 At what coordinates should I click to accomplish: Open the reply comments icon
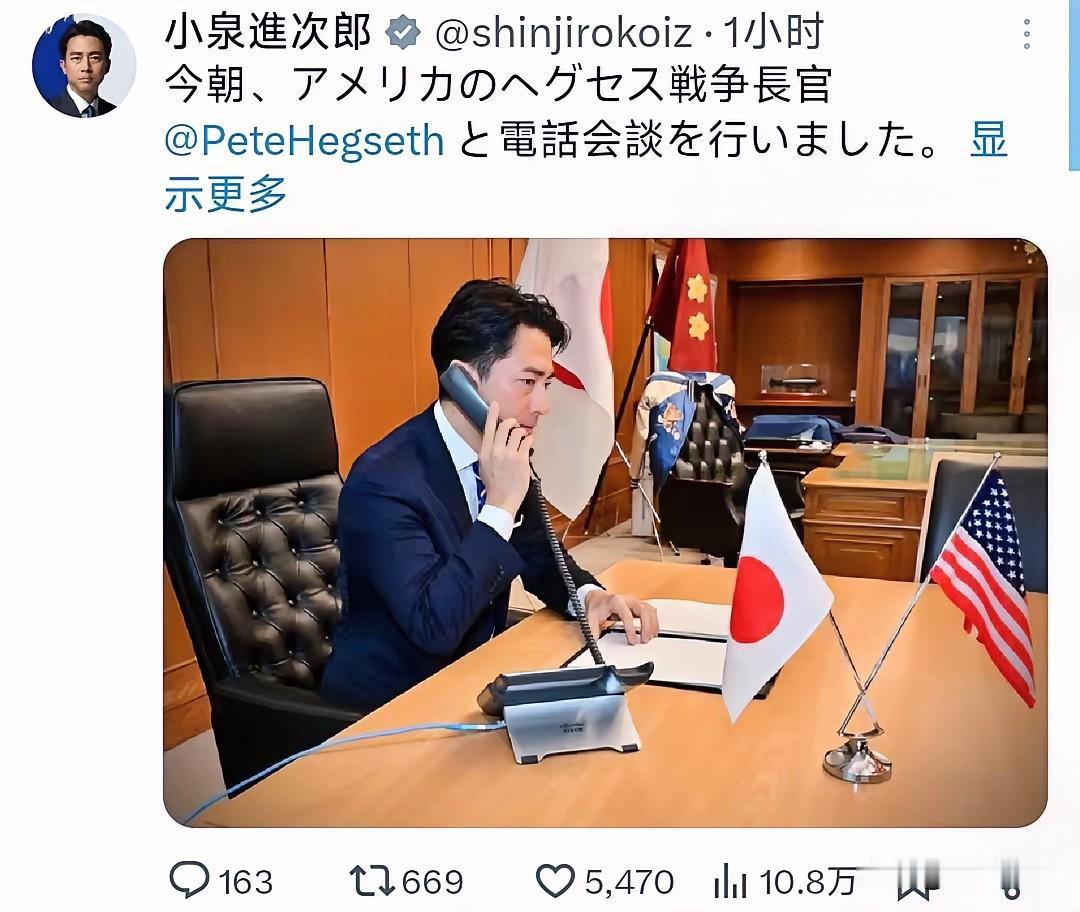coord(189,880)
